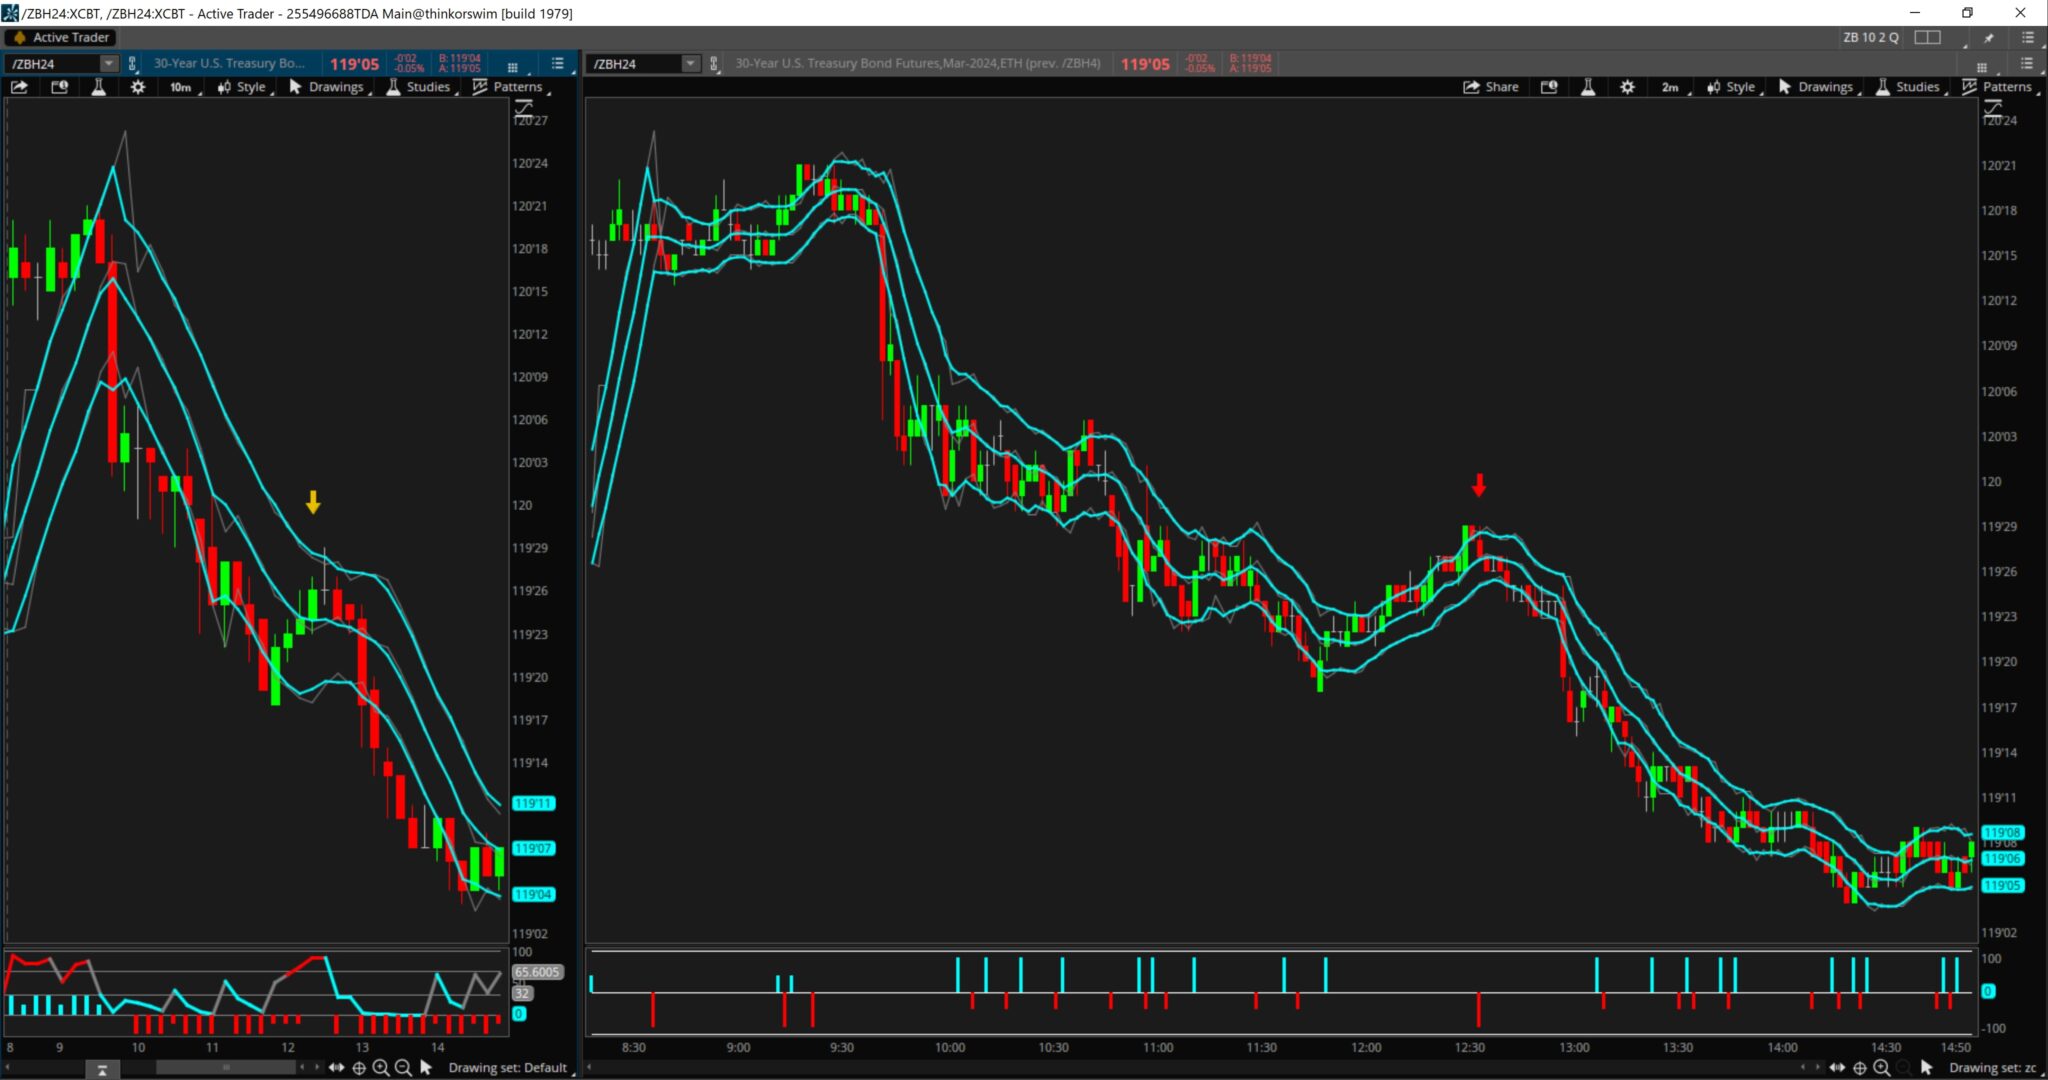The height and width of the screenshot is (1080, 2048).
Task: Open the Patterns menu on the right chart
Action: pyautogui.click(x=2004, y=87)
